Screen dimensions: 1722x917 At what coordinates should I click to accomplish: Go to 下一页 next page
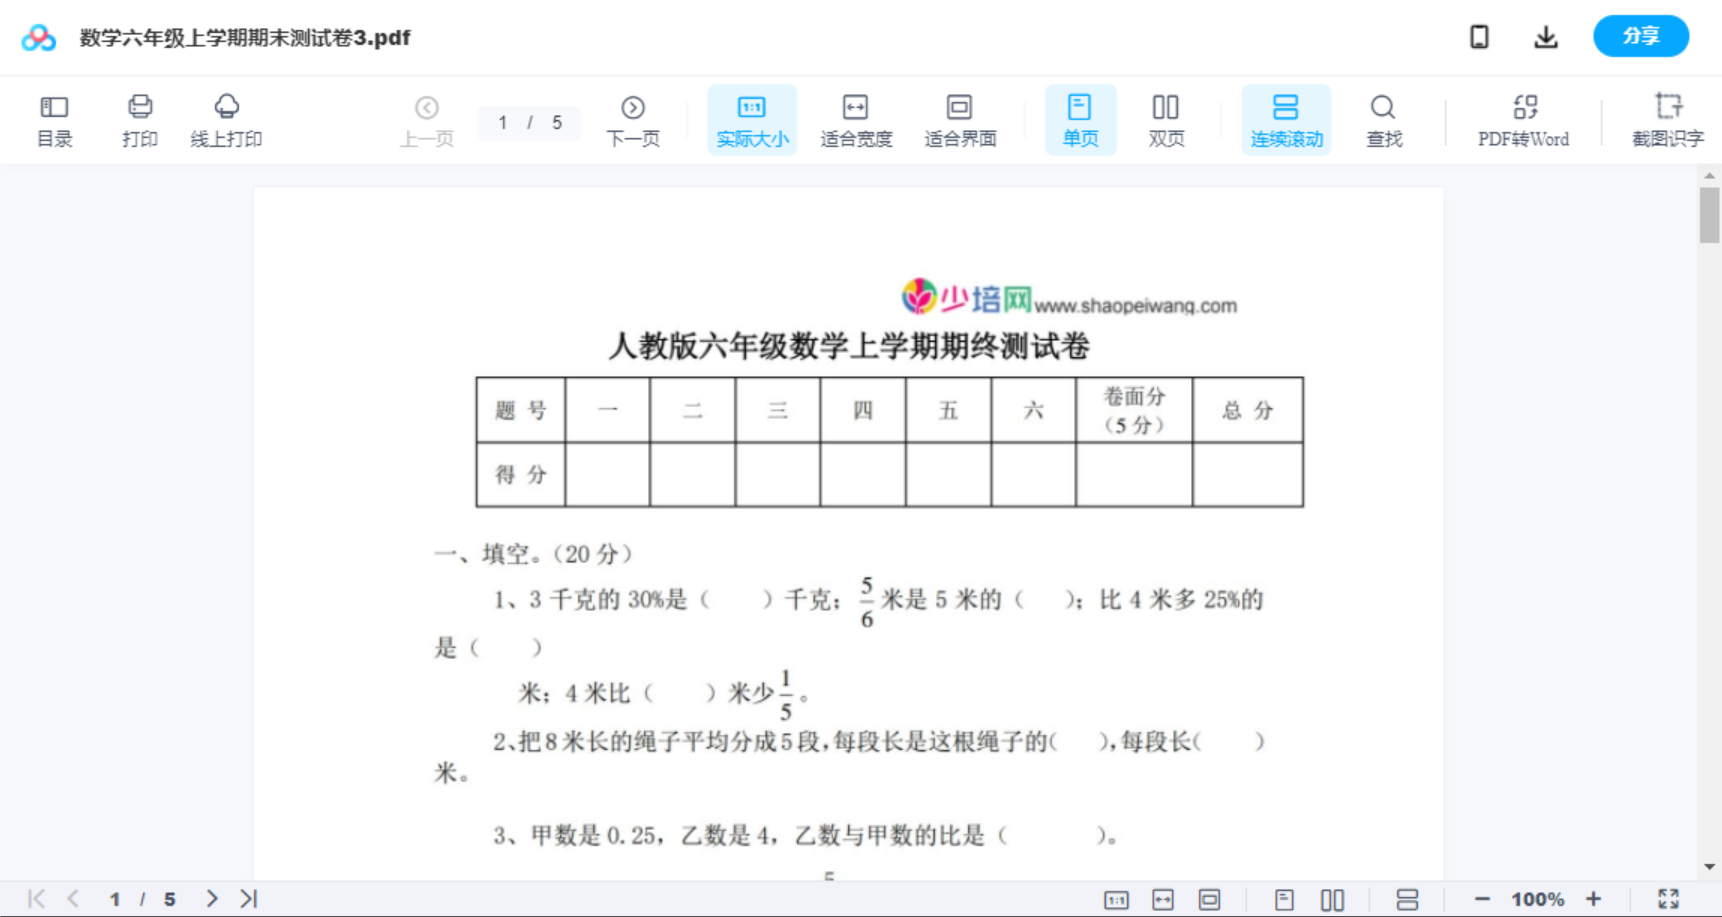tap(633, 119)
